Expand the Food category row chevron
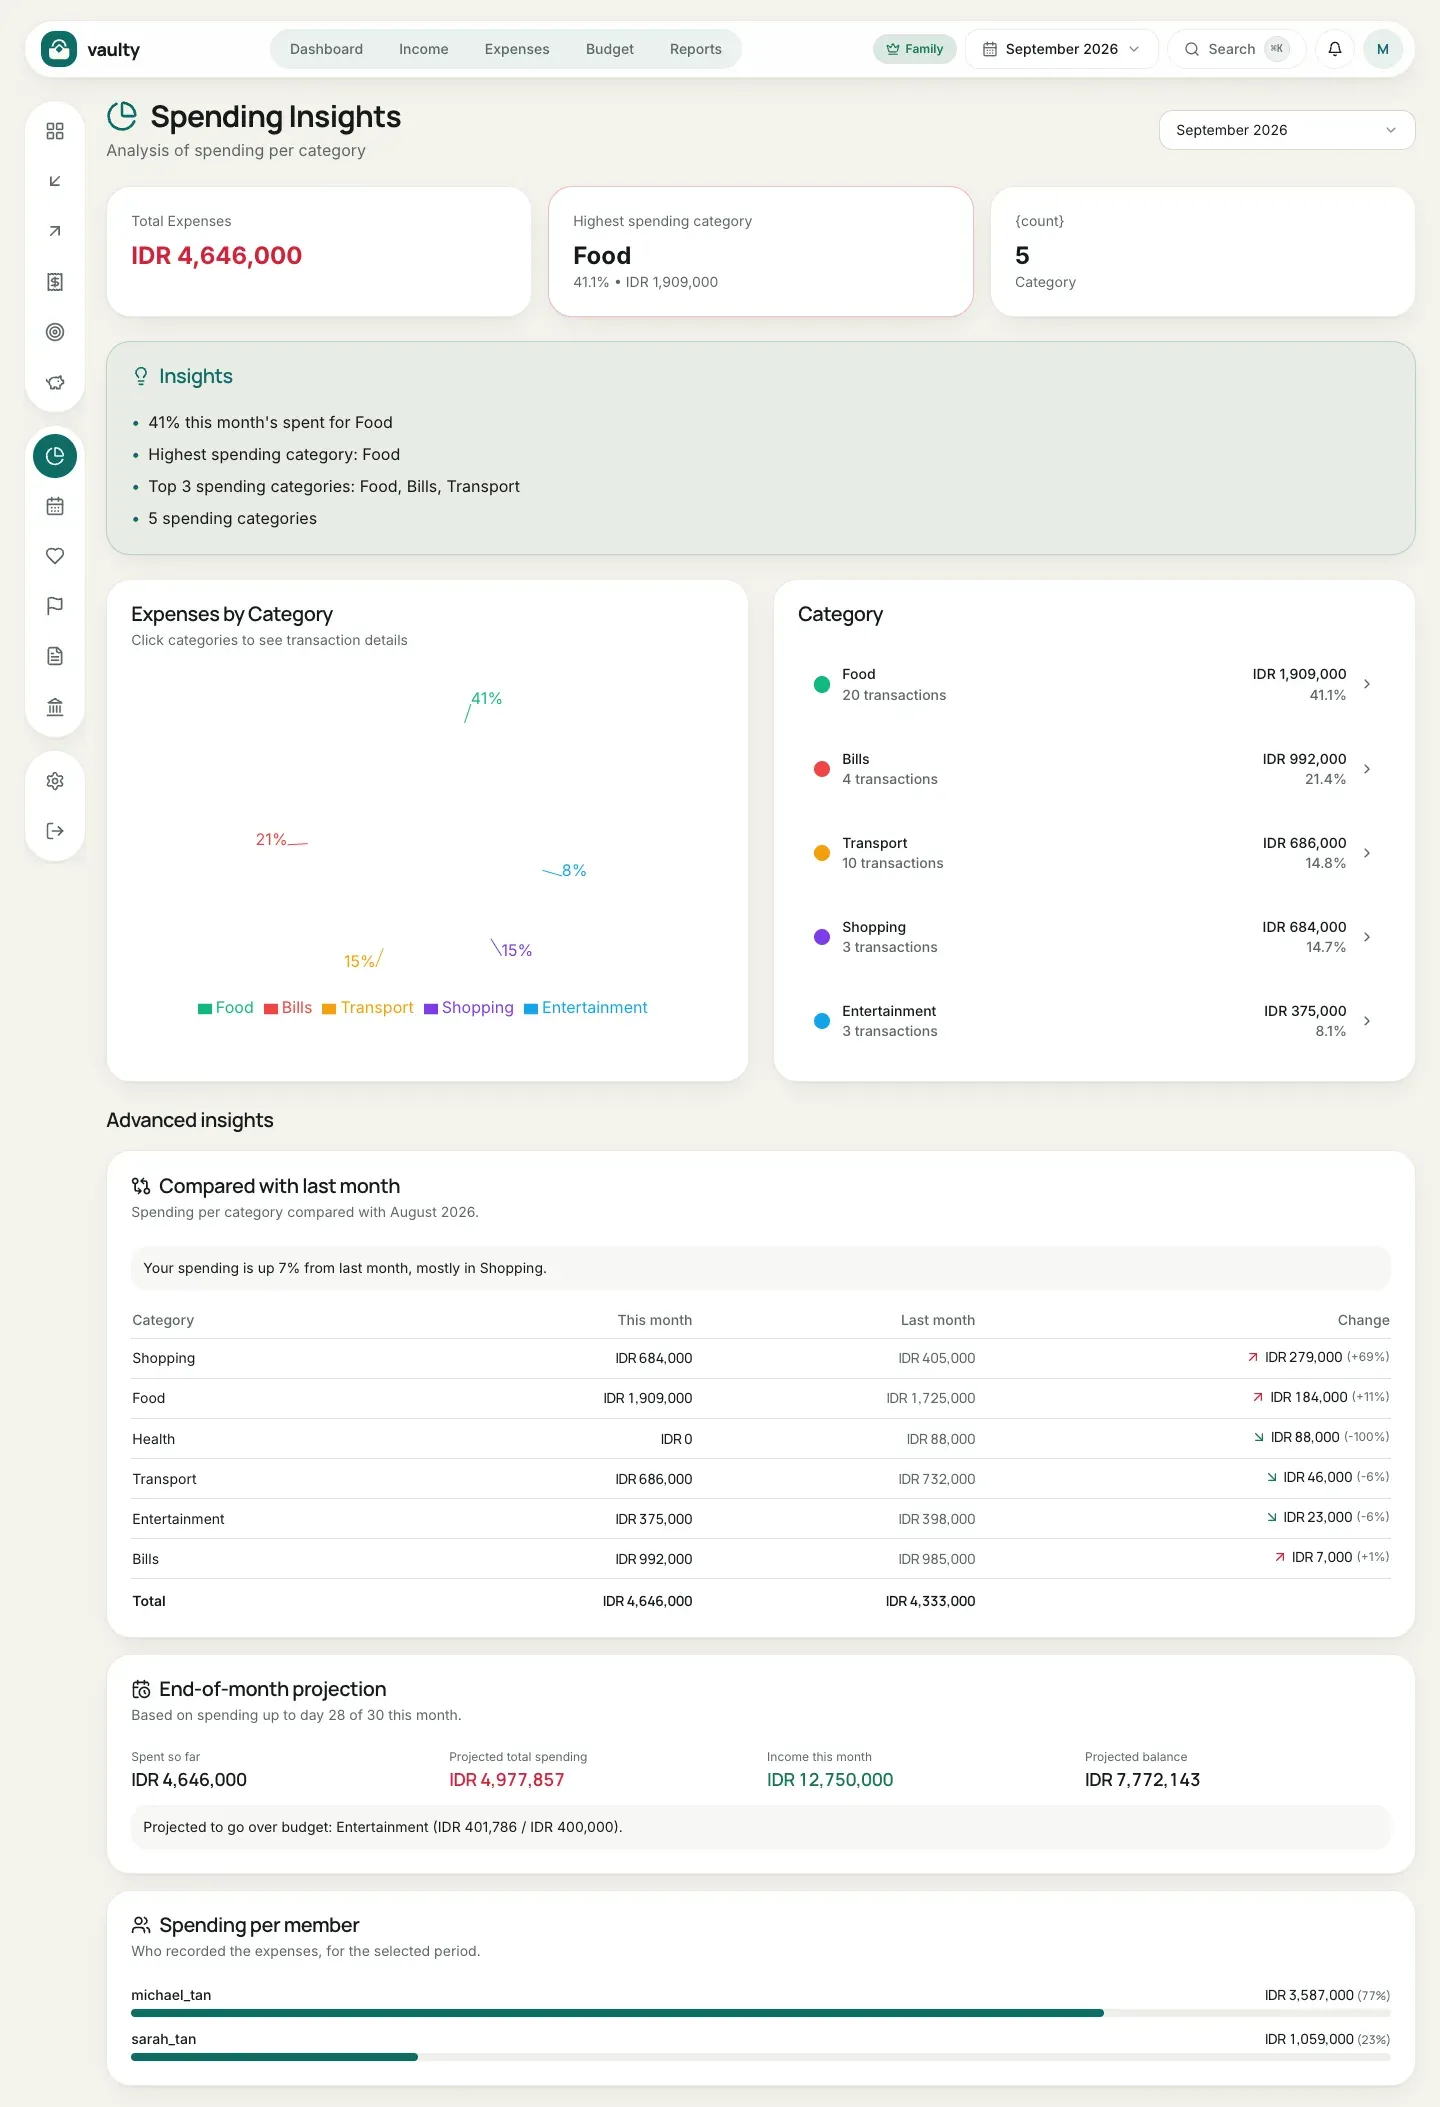 point(1367,684)
